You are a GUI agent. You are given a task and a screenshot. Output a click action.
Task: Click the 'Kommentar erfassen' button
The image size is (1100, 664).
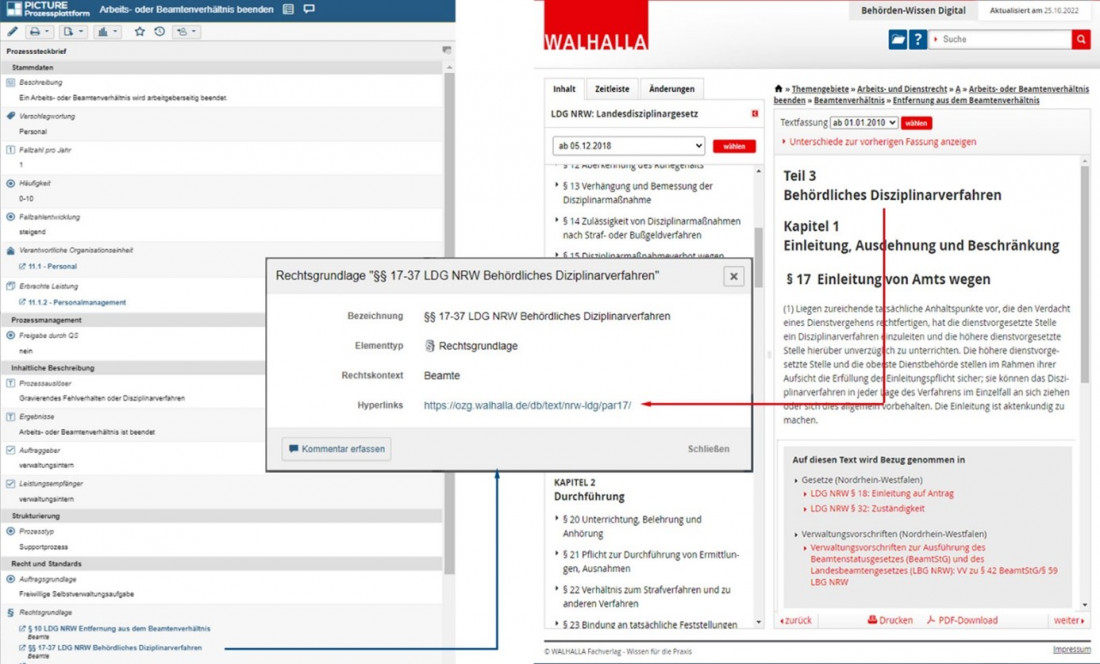click(x=336, y=449)
